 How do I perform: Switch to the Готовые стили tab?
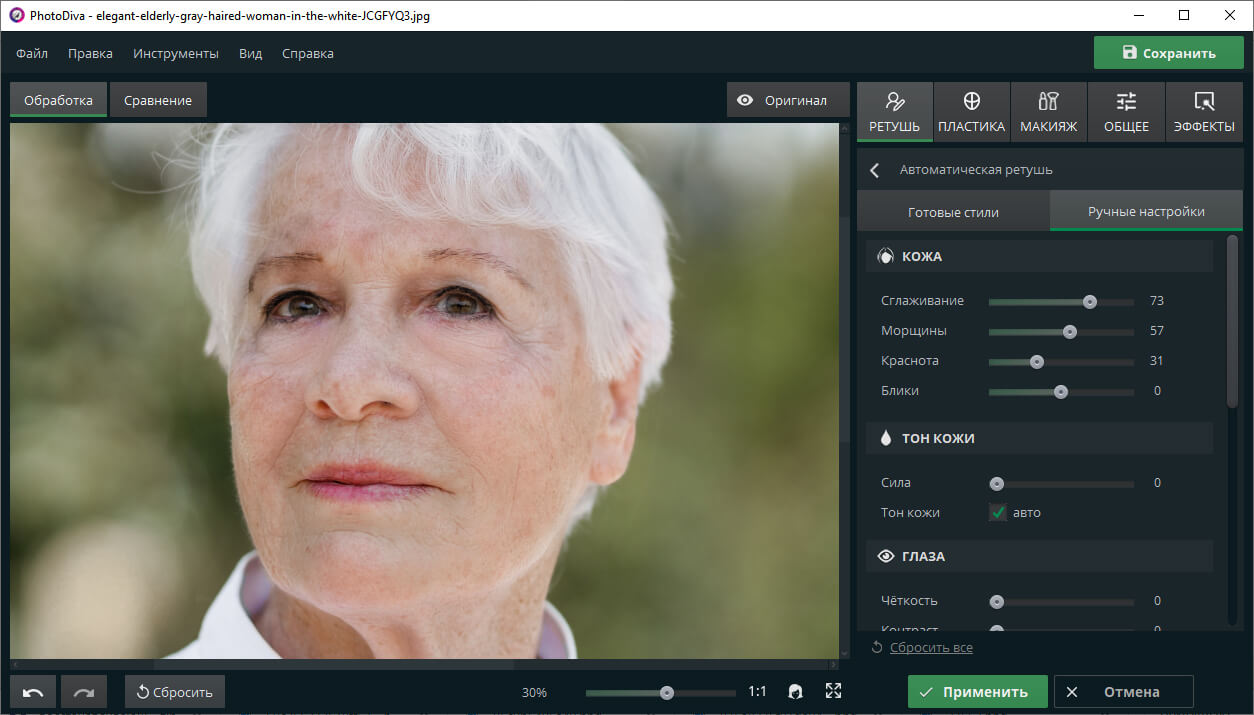(x=953, y=212)
